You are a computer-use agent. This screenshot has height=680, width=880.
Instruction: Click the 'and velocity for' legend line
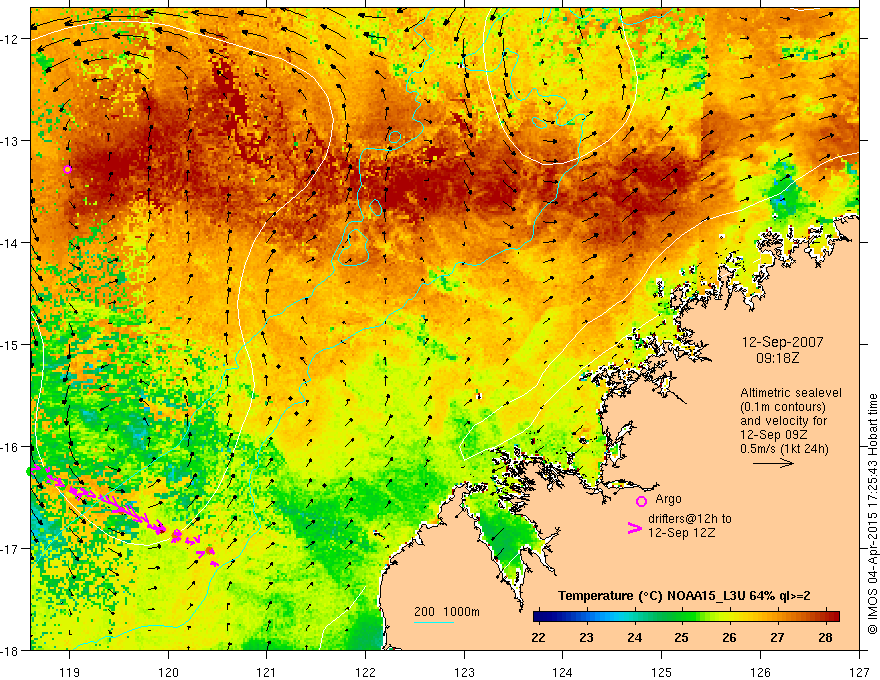pyautogui.click(x=783, y=421)
